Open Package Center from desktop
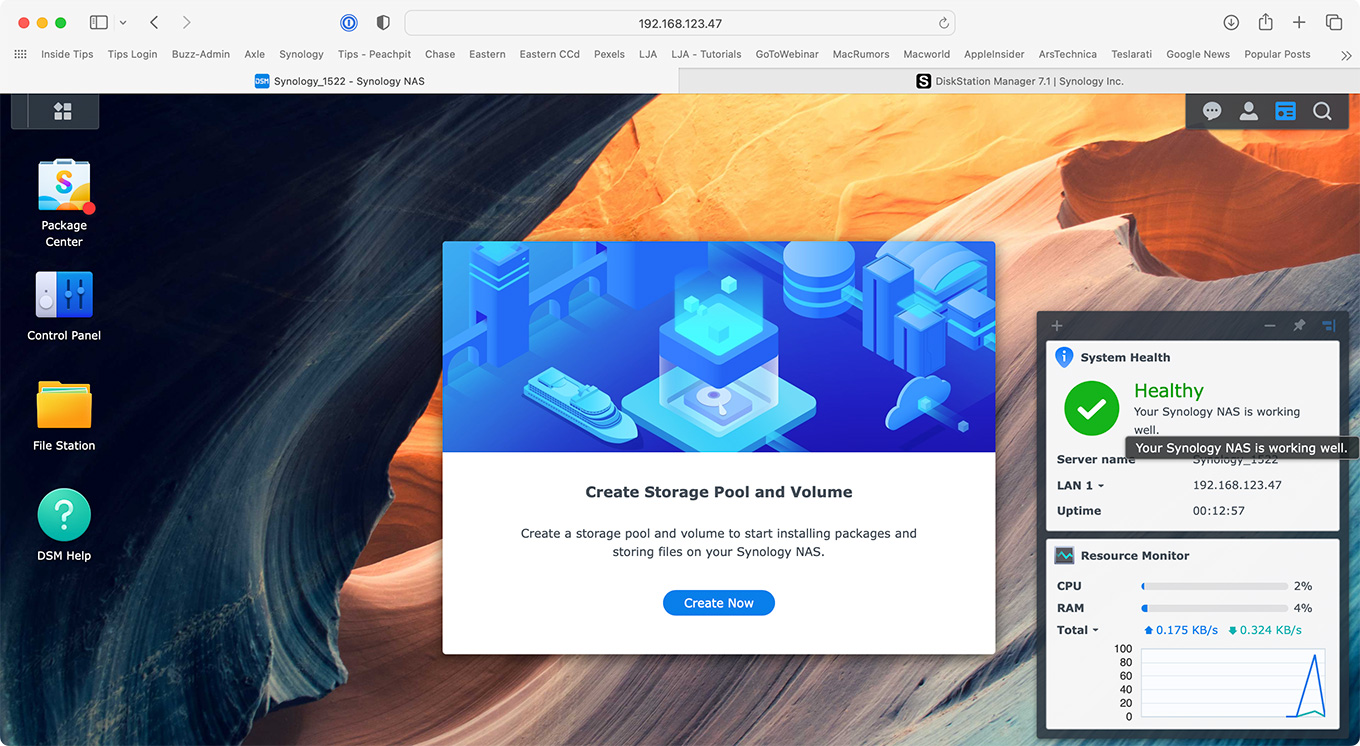1360x746 pixels. click(64, 188)
